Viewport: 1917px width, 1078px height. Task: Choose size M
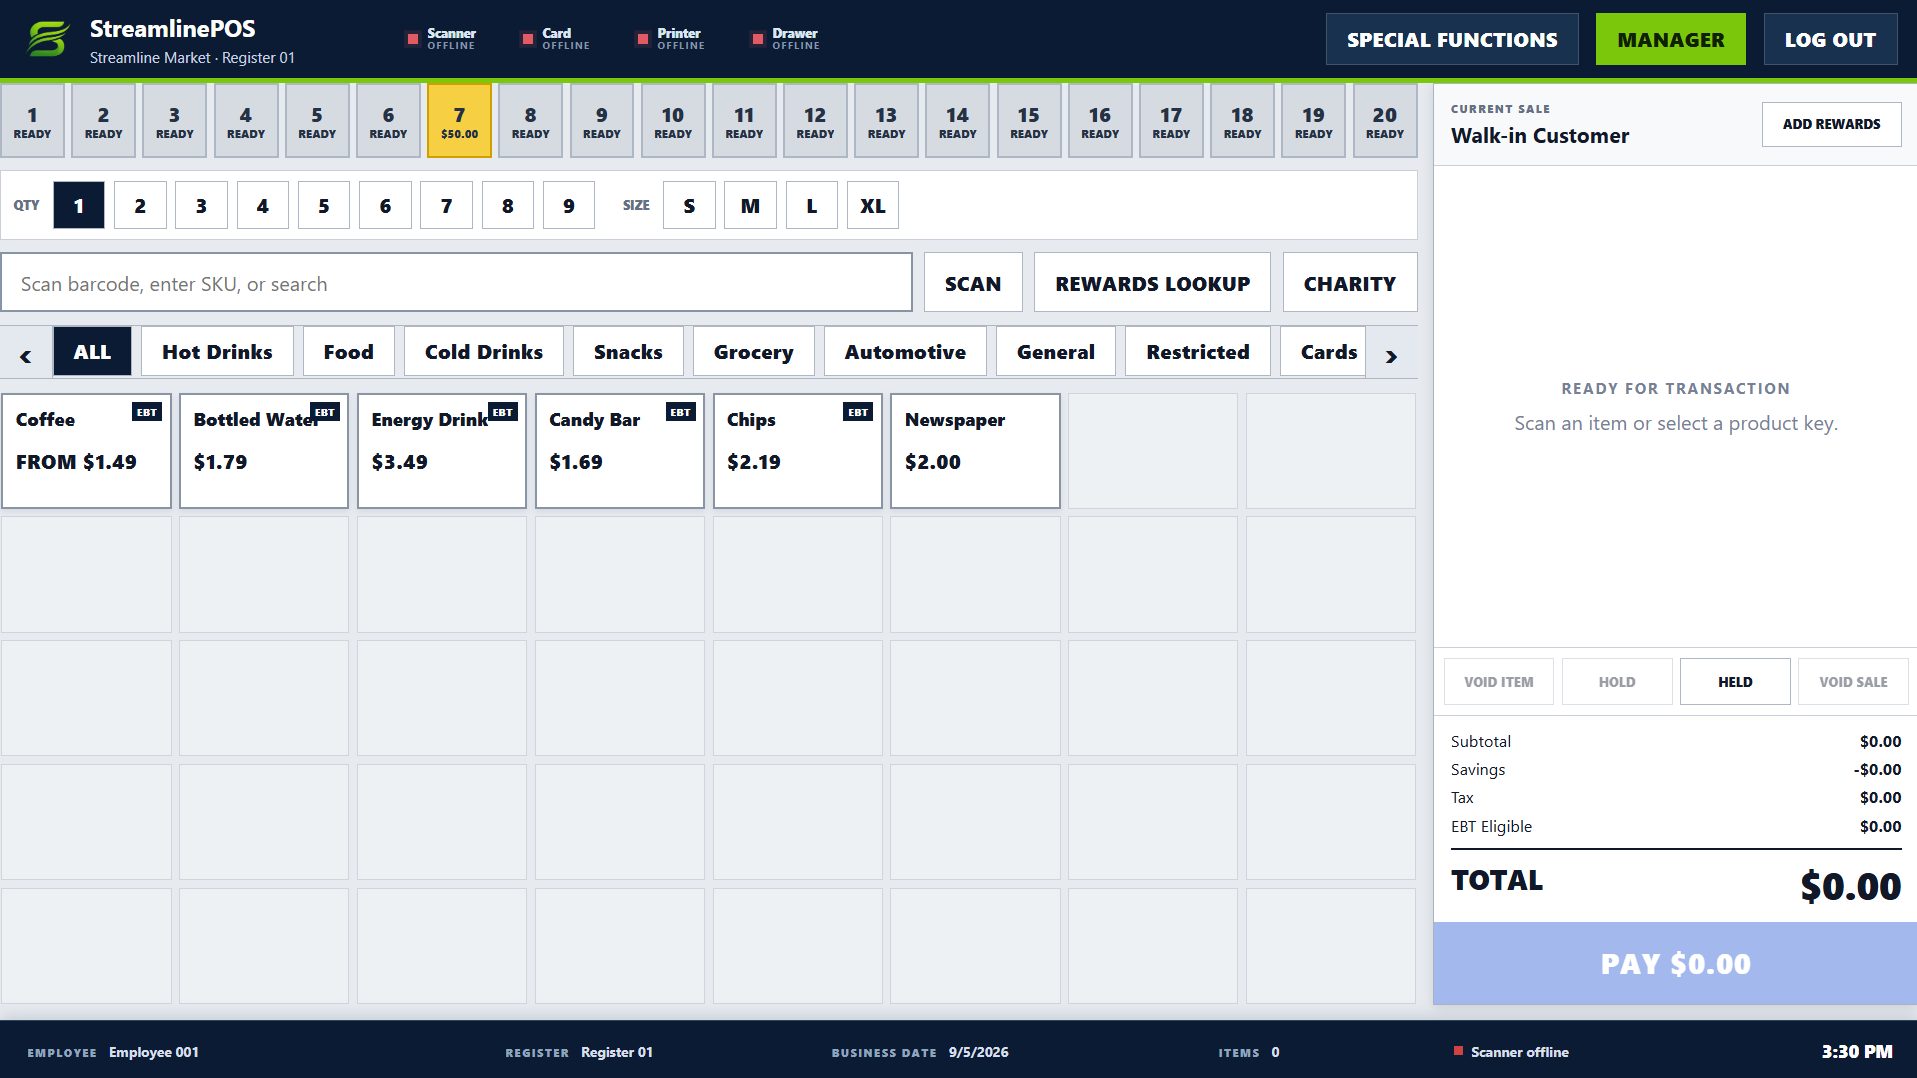(x=750, y=206)
